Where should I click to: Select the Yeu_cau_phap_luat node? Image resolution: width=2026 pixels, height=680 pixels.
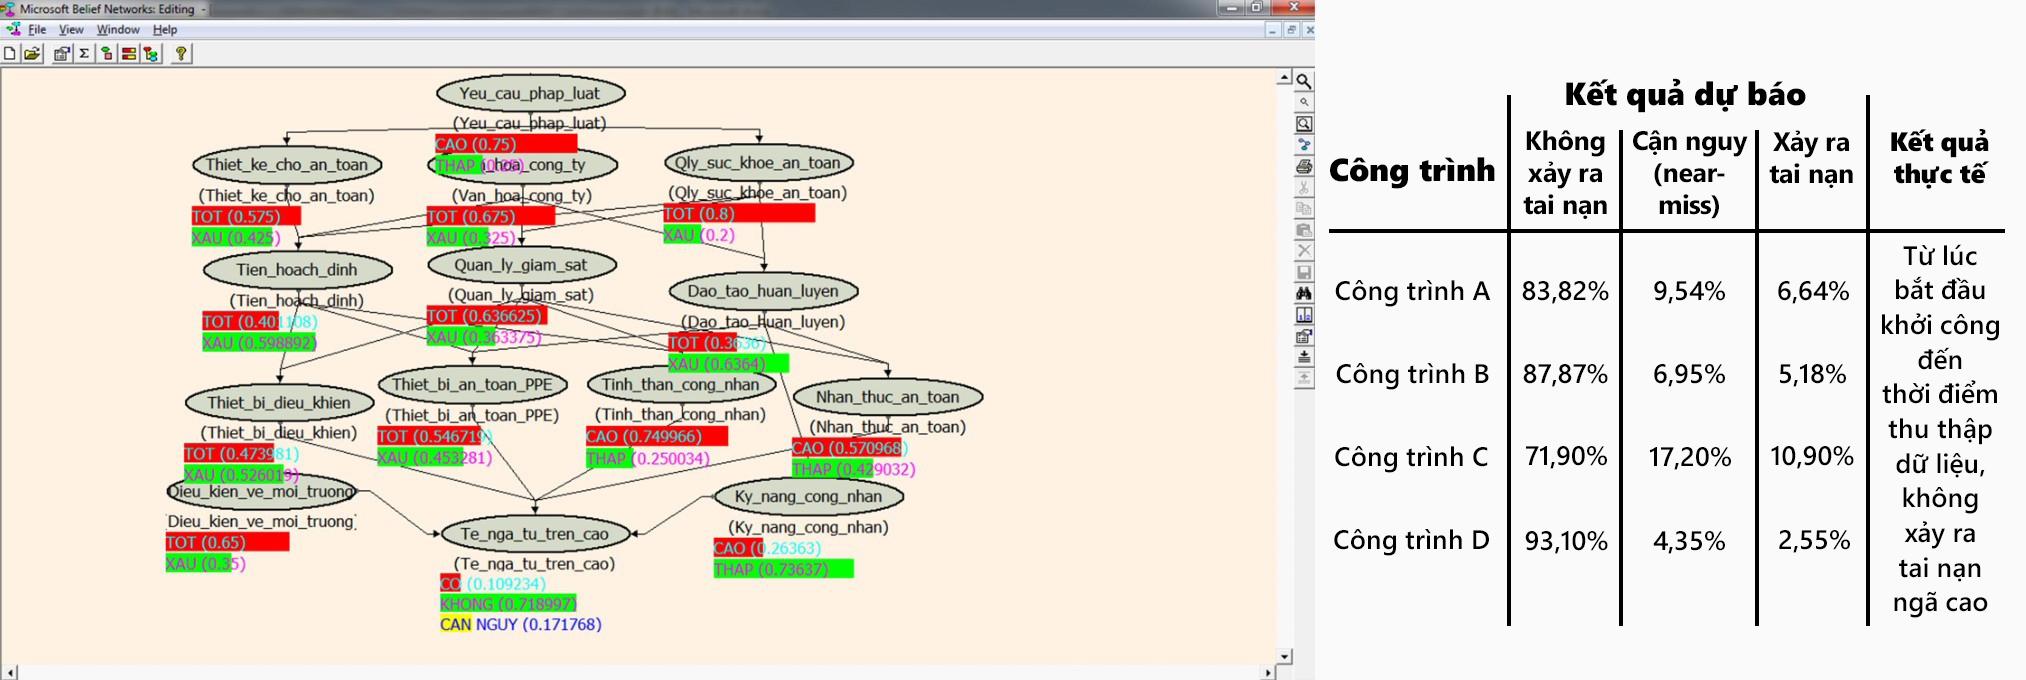(x=530, y=94)
